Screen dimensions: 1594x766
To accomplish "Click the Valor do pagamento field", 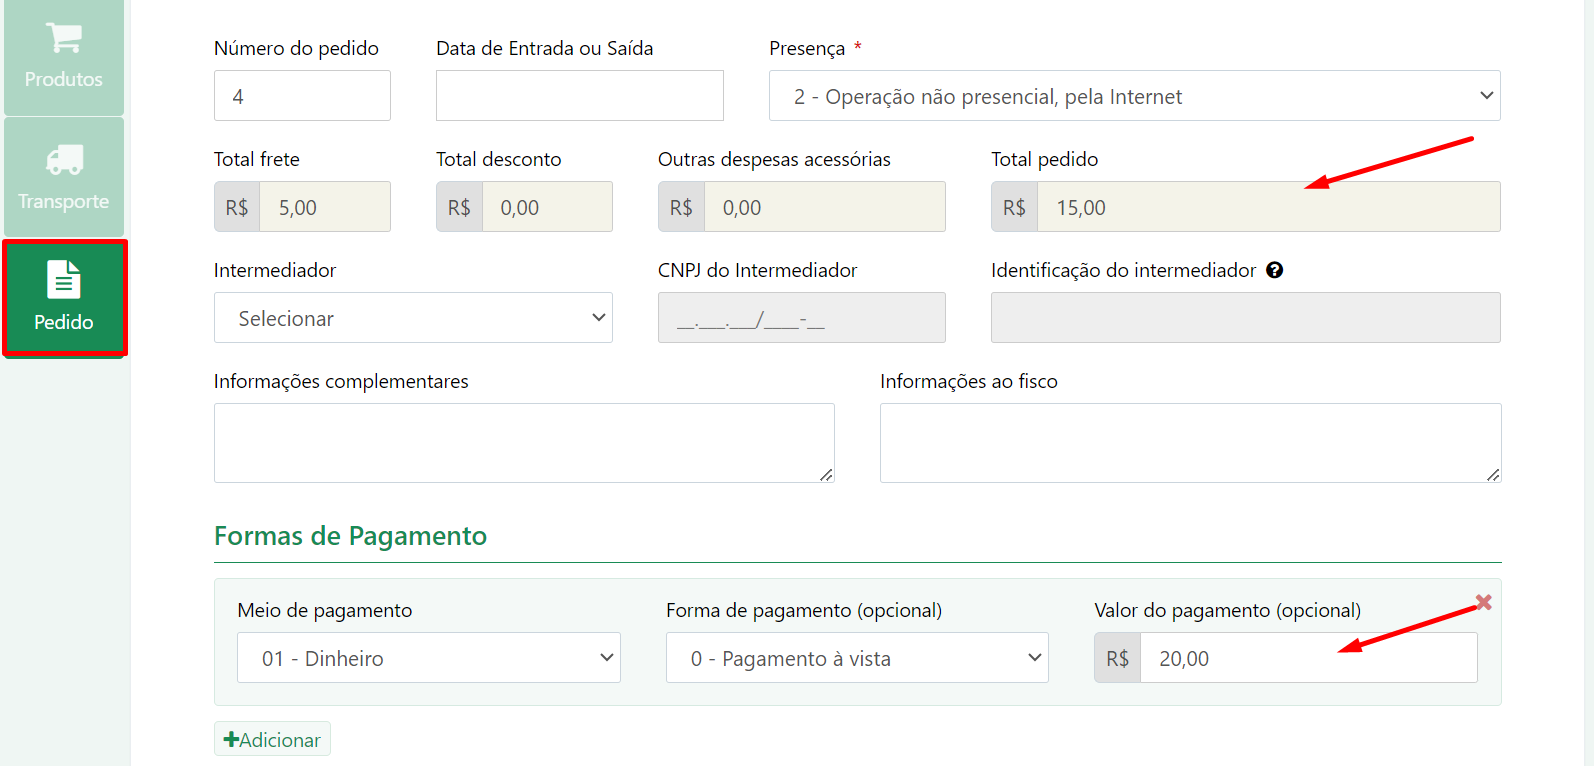I will click(1309, 658).
